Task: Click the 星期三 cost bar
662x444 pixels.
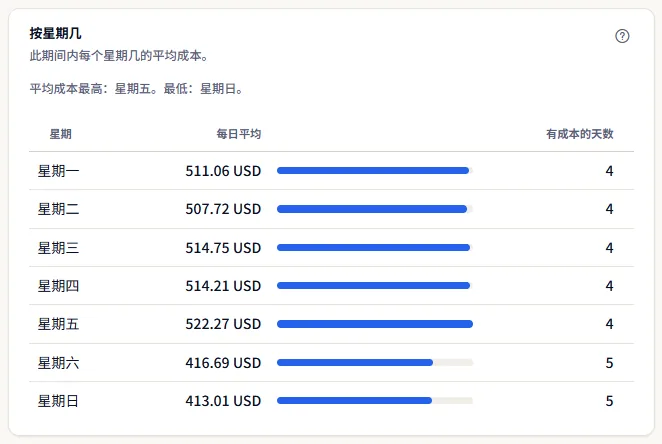Action: (375, 247)
